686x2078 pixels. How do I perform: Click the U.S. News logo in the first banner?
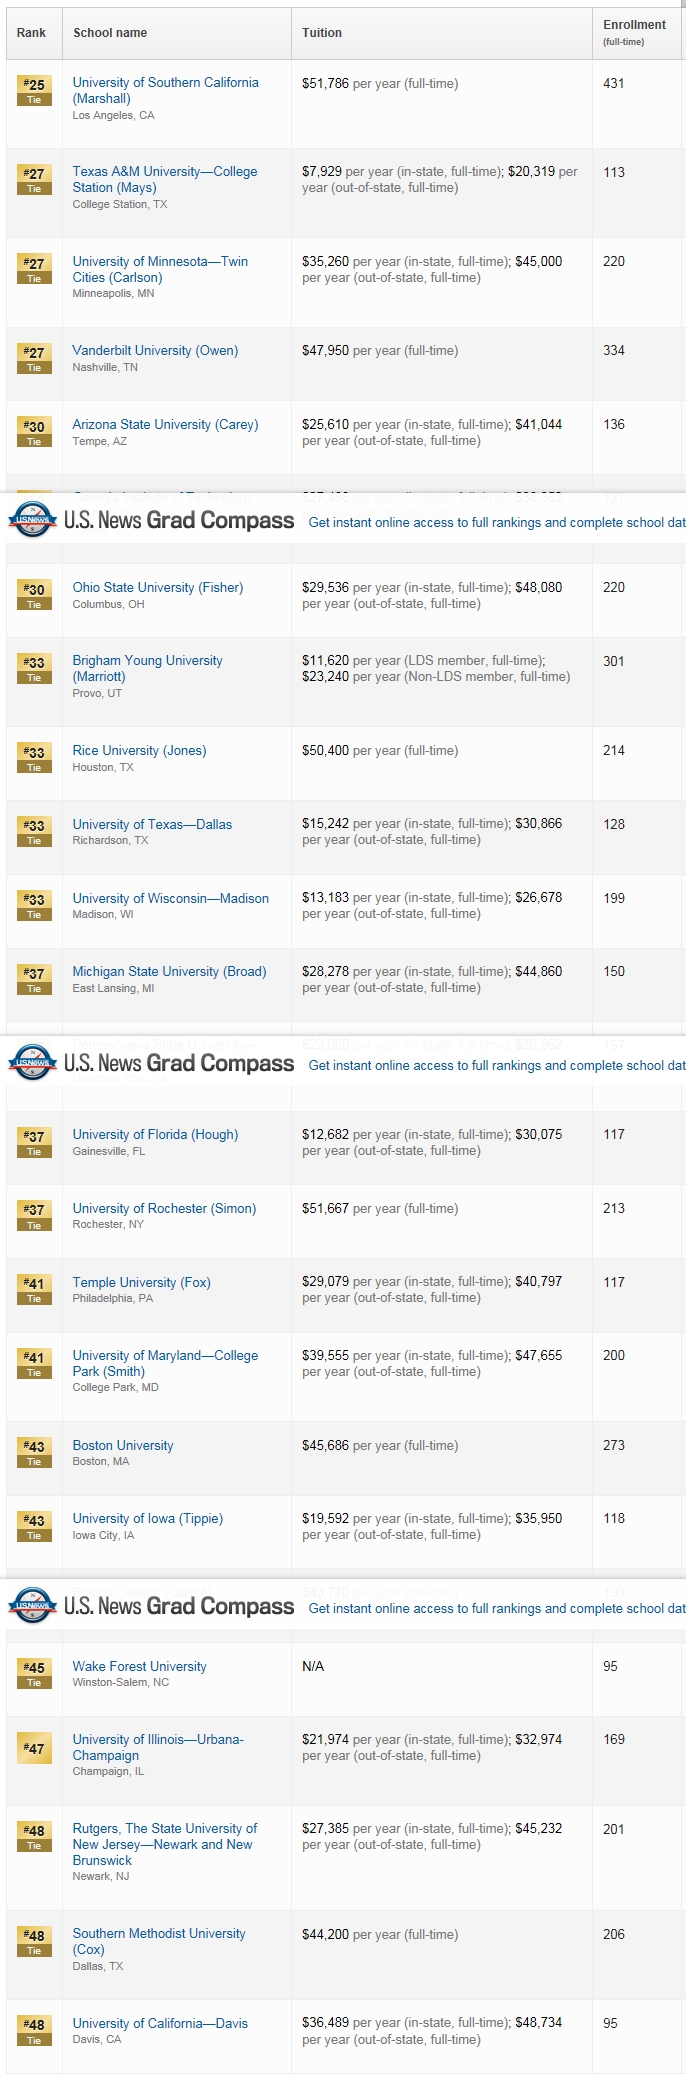(x=30, y=521)
